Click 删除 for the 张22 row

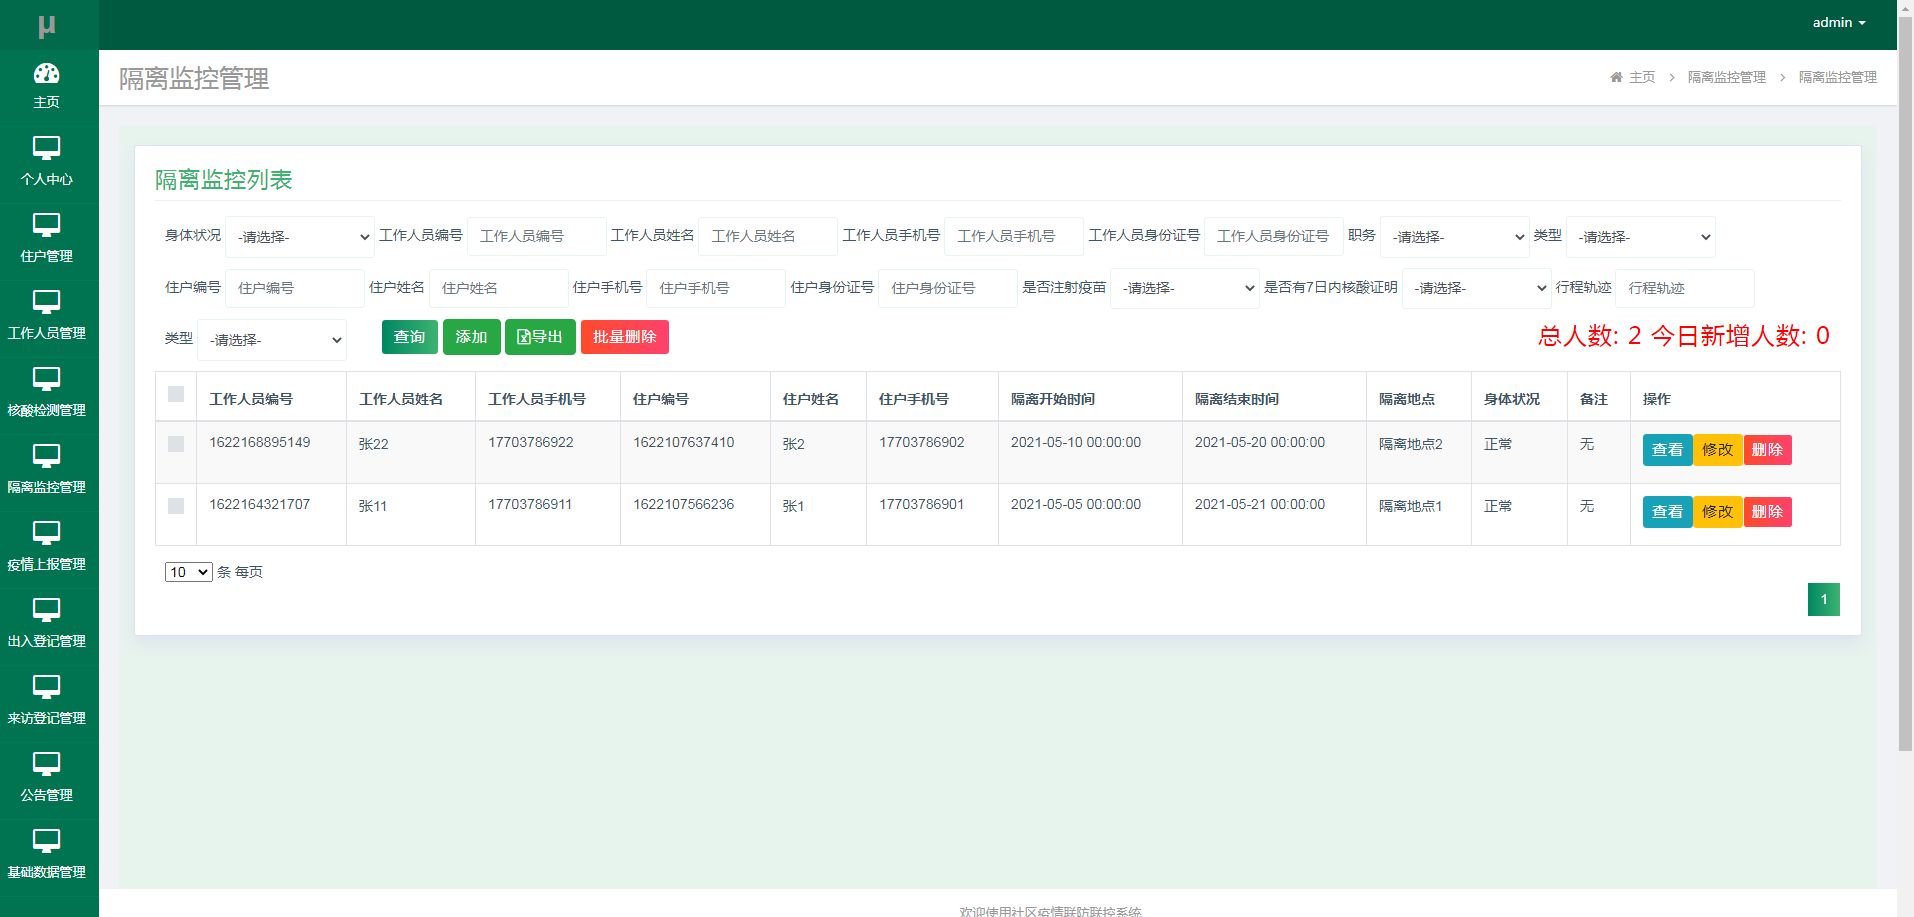[1768, 450]
